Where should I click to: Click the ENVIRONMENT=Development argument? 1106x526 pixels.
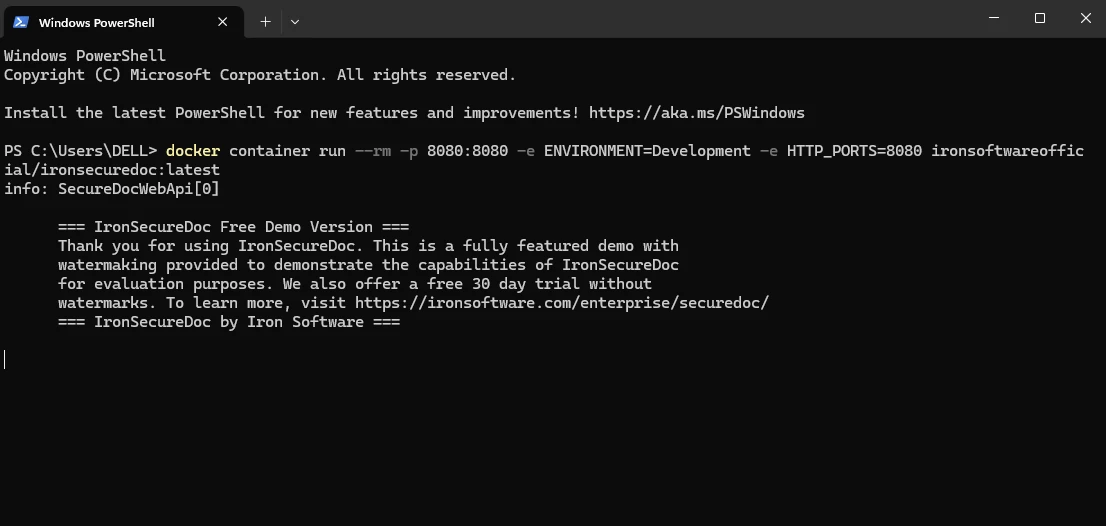pos(647,151)
